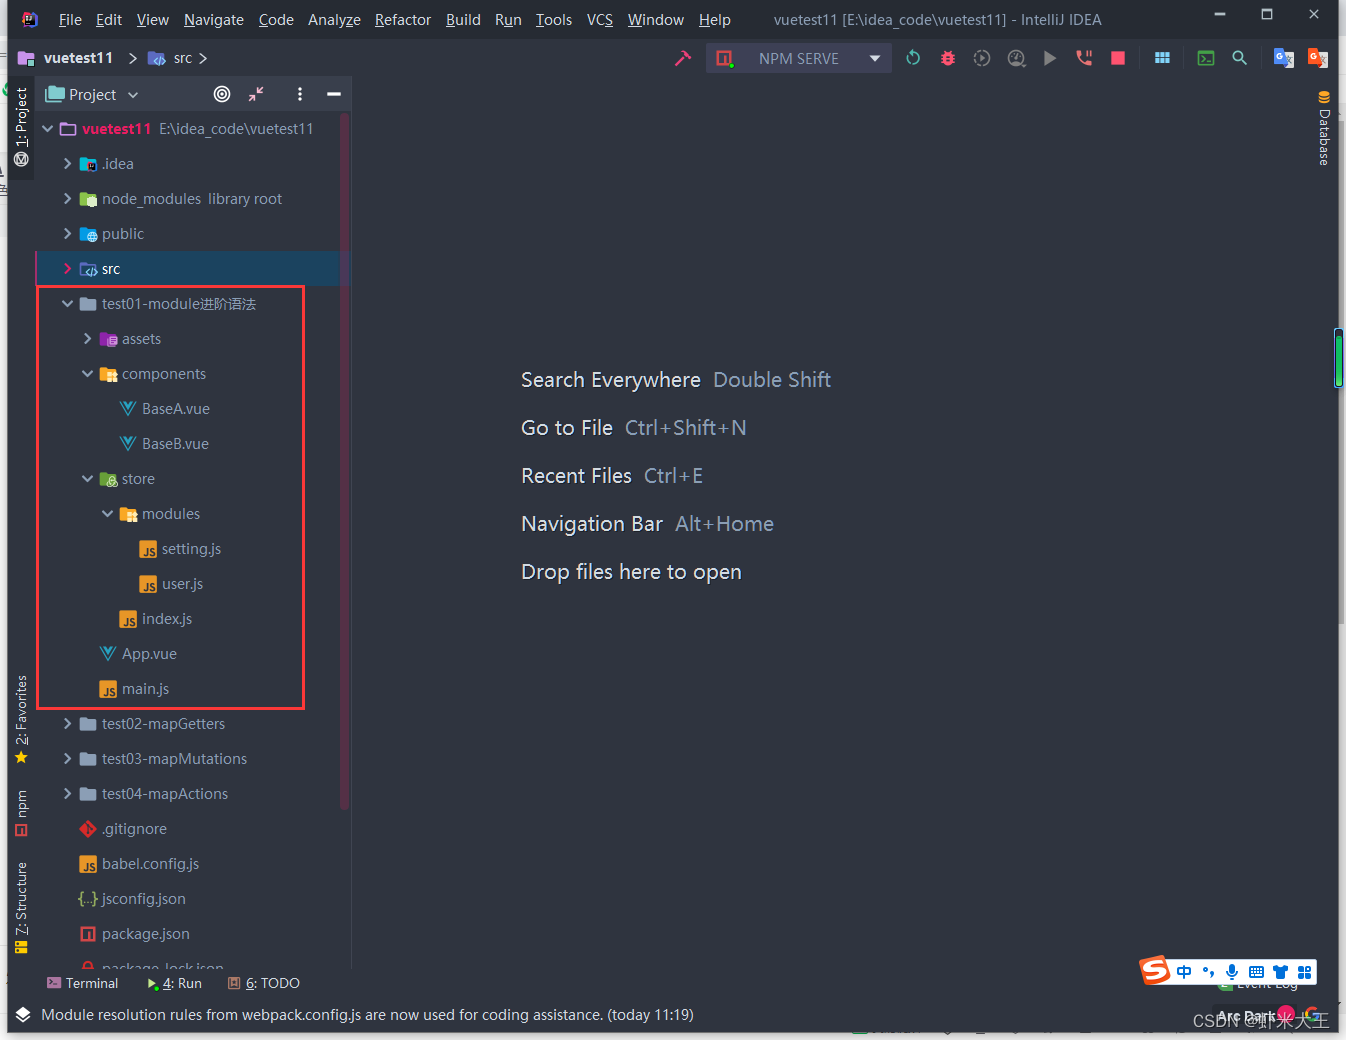Run with Coverage icon in toolbar
1346x1040 pixels.
pos(981,58)
